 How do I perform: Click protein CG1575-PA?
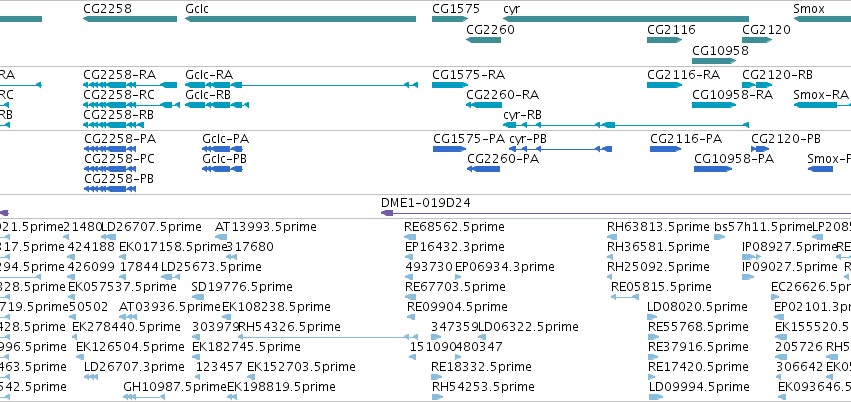coord(469,139)
